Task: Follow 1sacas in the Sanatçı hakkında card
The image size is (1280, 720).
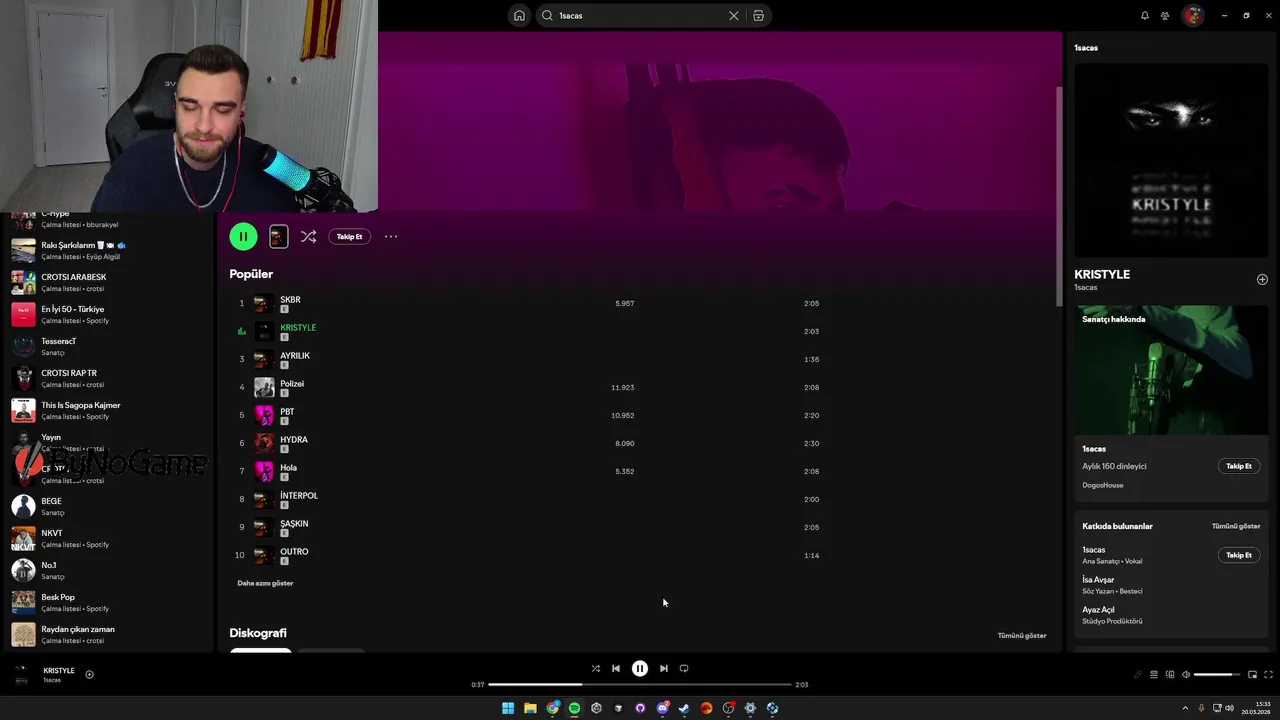Action: click(1239, 466)
